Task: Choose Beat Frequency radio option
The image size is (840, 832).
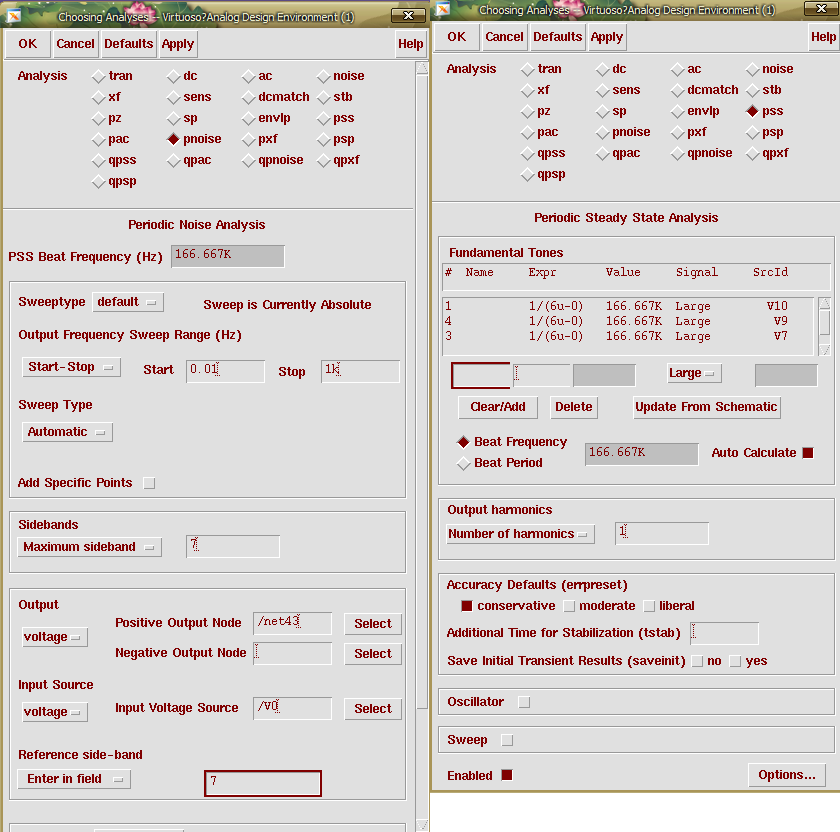Action: point(463,442)
